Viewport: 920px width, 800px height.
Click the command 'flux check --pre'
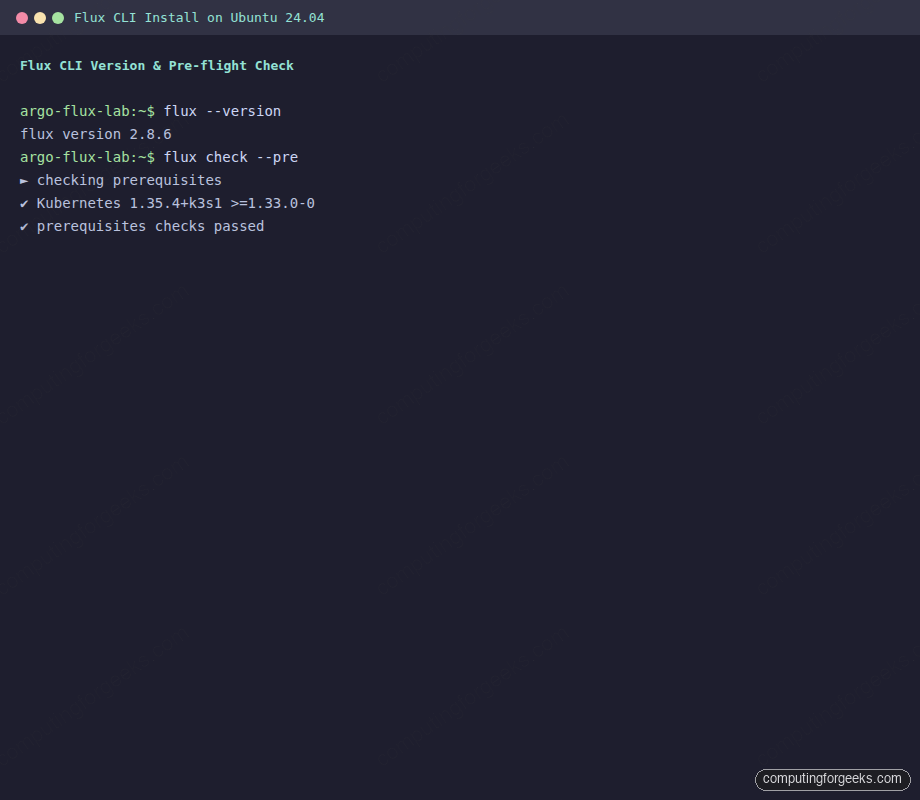[231, 157]
